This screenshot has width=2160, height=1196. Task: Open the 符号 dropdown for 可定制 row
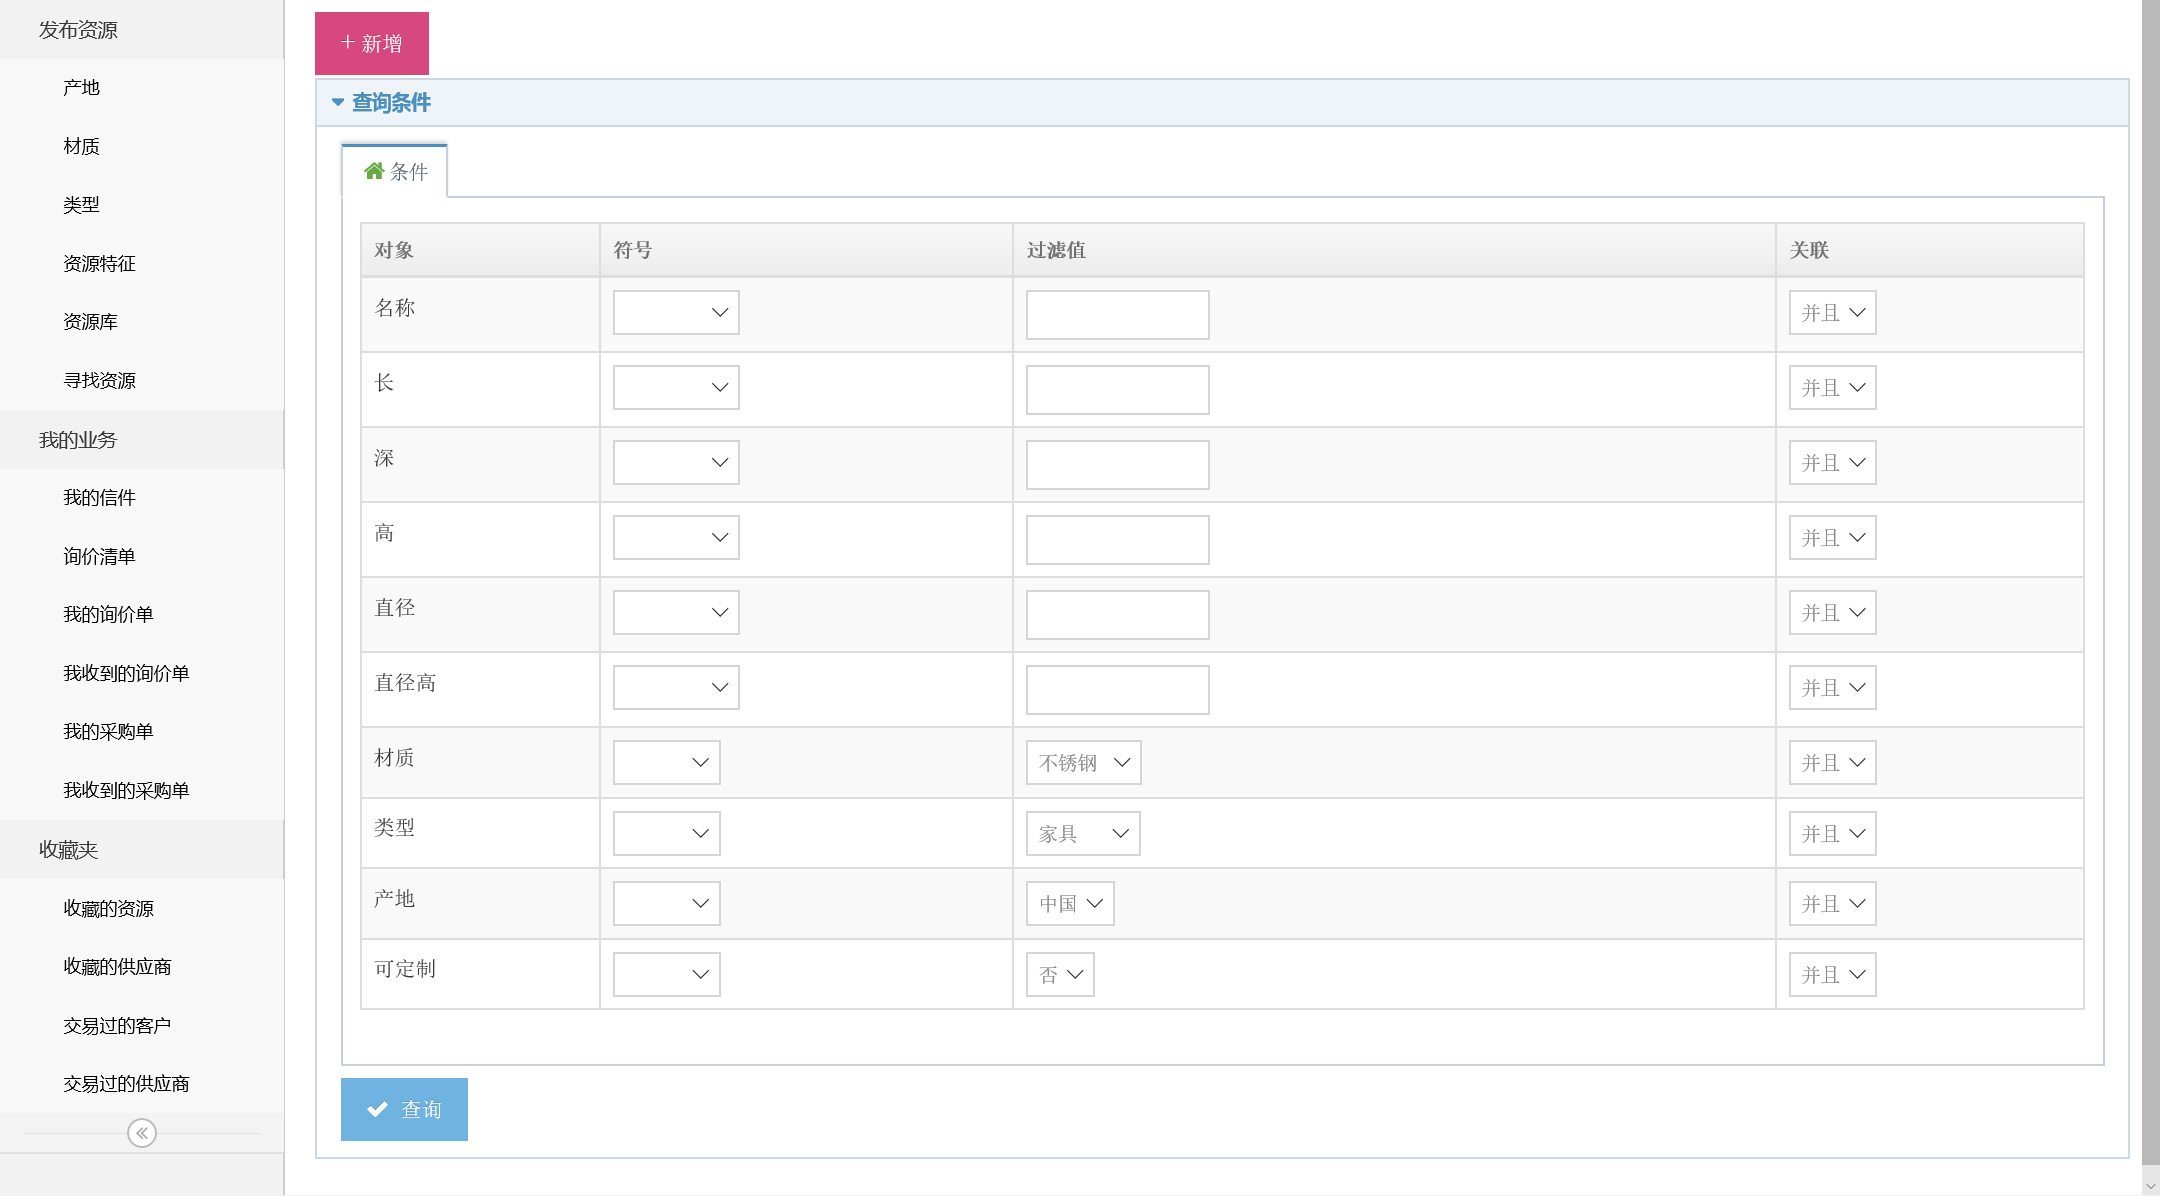pyautogui.click(x=667, y=974)
